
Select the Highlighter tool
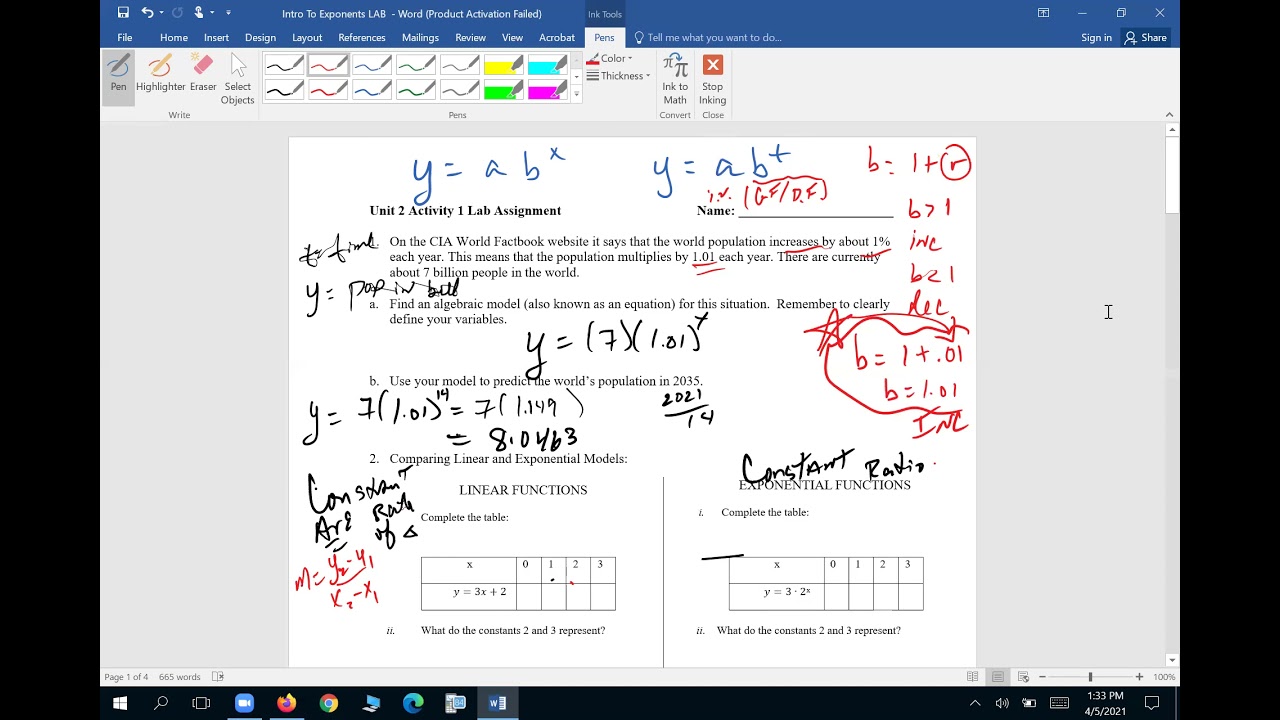click(x=160, y=75)
